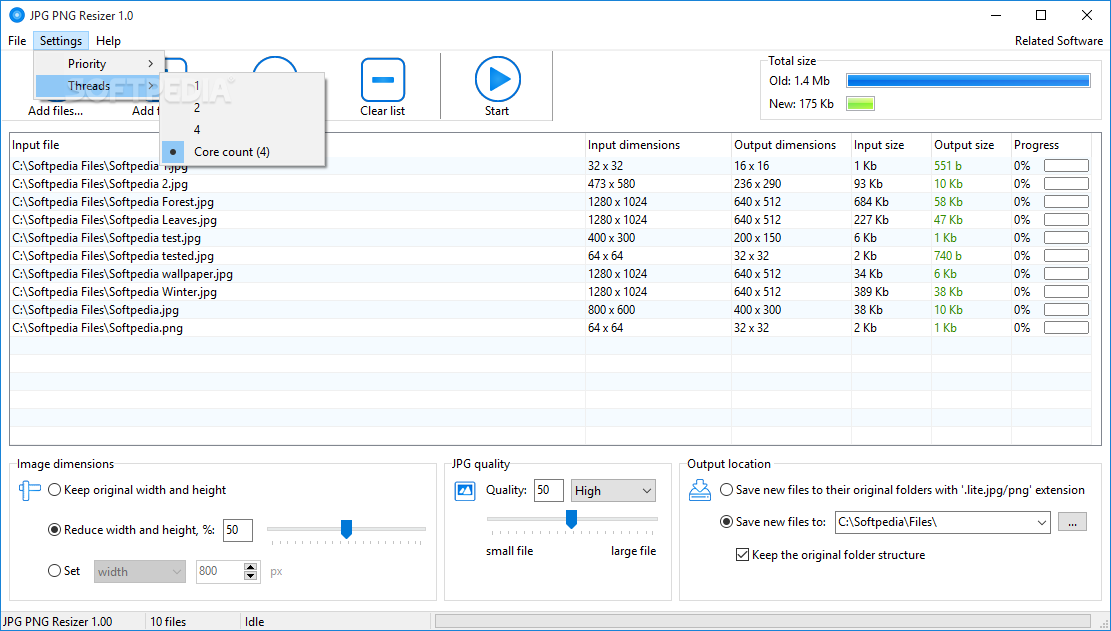
Task: Select the Softpedia test.jpg row
Action: pyautogui.click(x=551, y=238)
